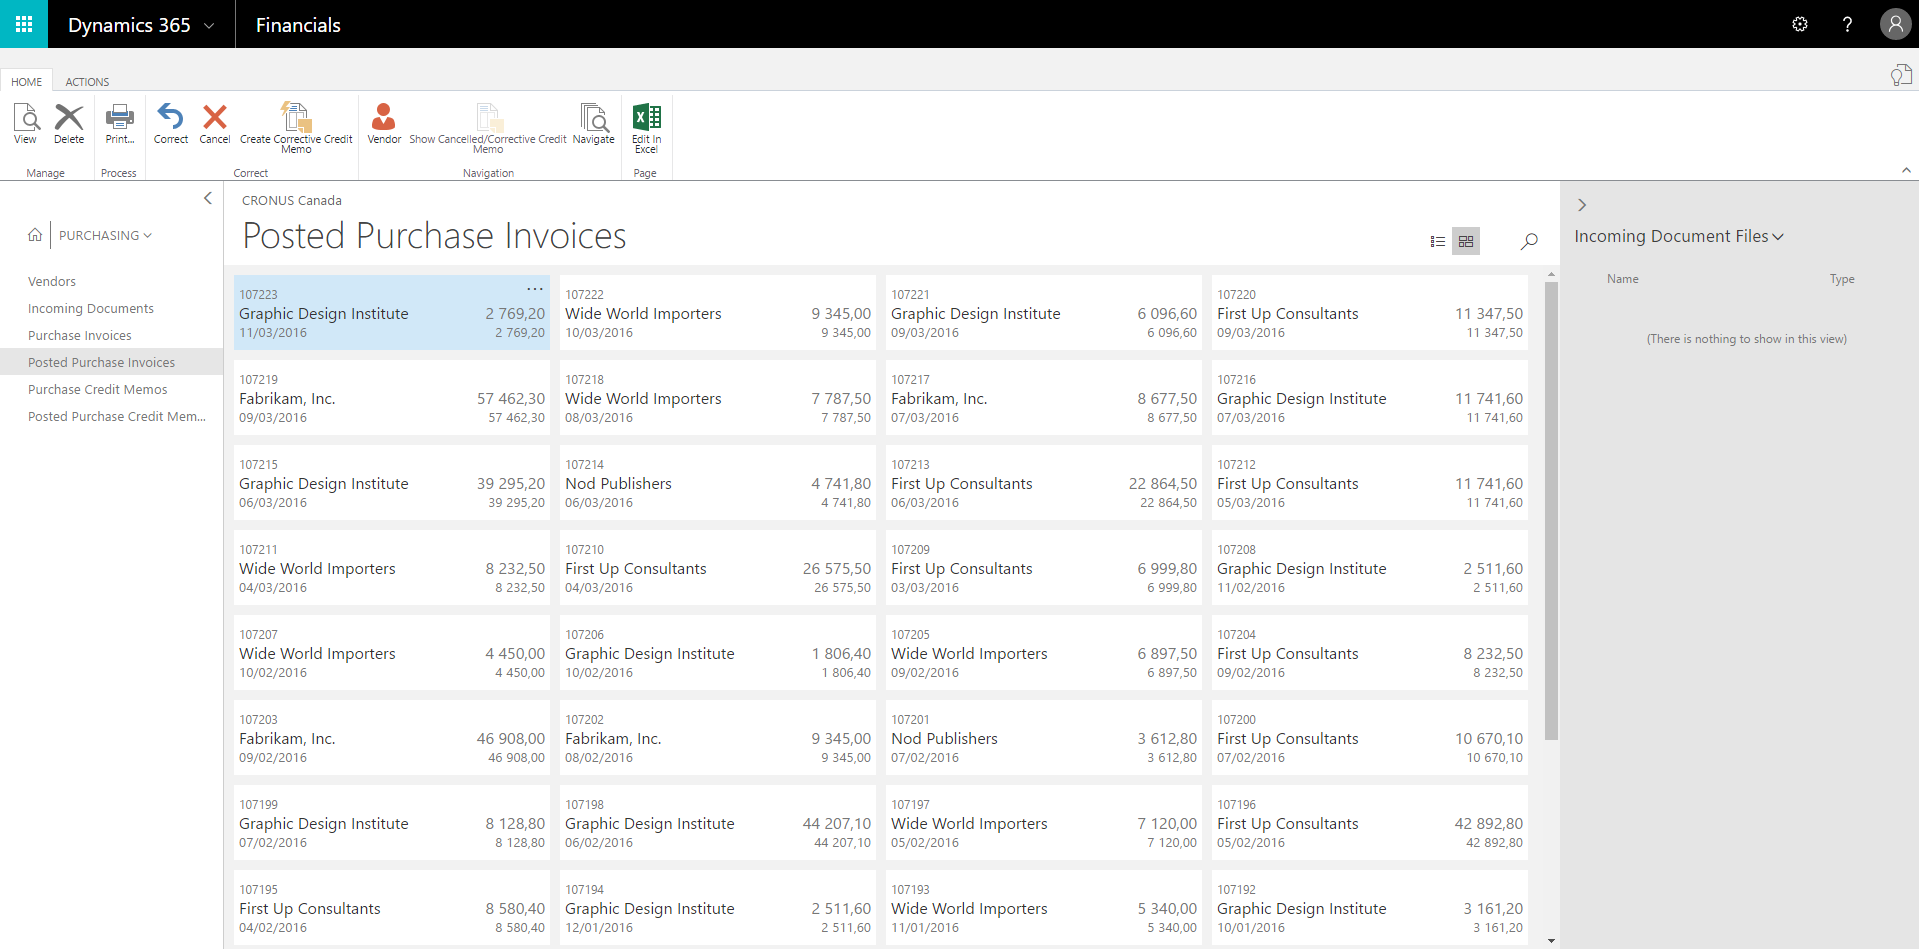Select invoice tile 107214 Nod Publishers
Image resolution: width=1919 pixels, height=949 pixels.
pos(718,483)
